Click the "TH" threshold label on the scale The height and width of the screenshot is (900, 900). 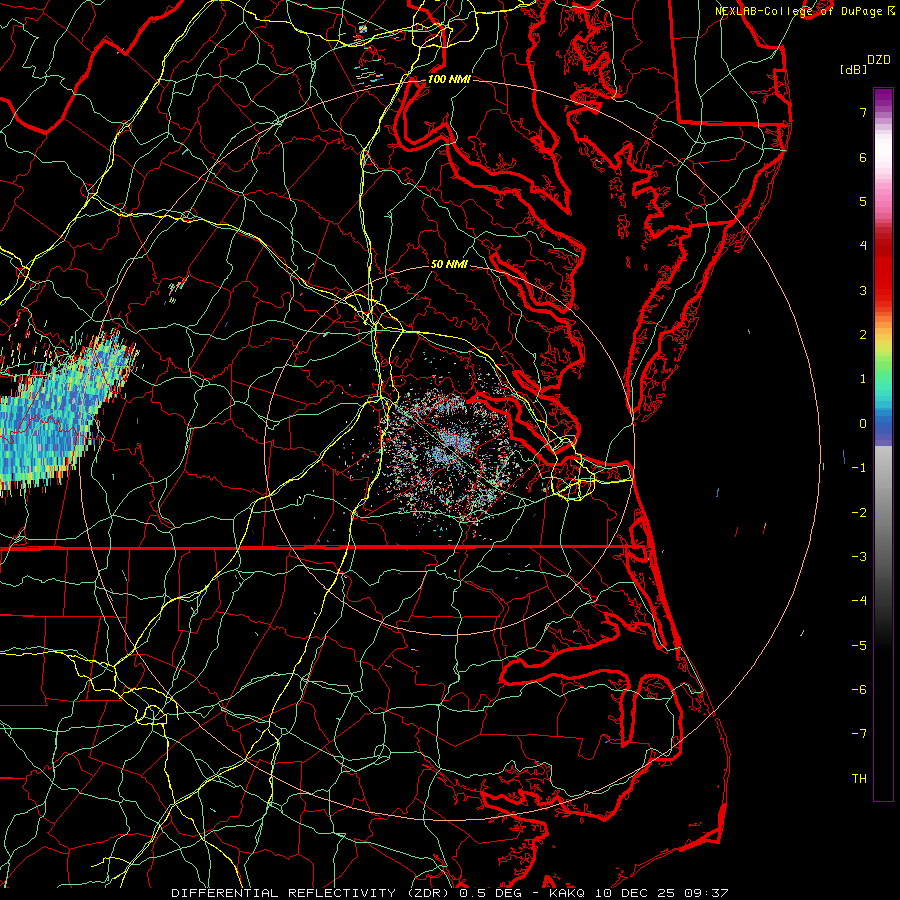click(859, 779)
